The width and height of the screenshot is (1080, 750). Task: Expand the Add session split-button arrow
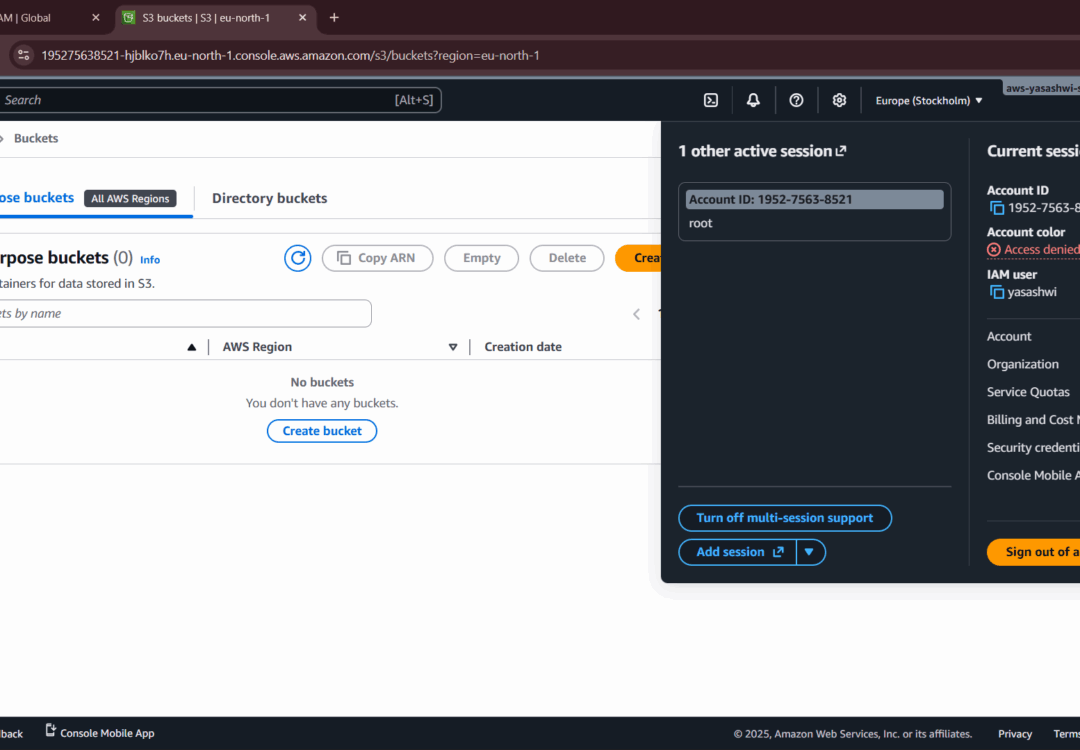tap(811, 551)
